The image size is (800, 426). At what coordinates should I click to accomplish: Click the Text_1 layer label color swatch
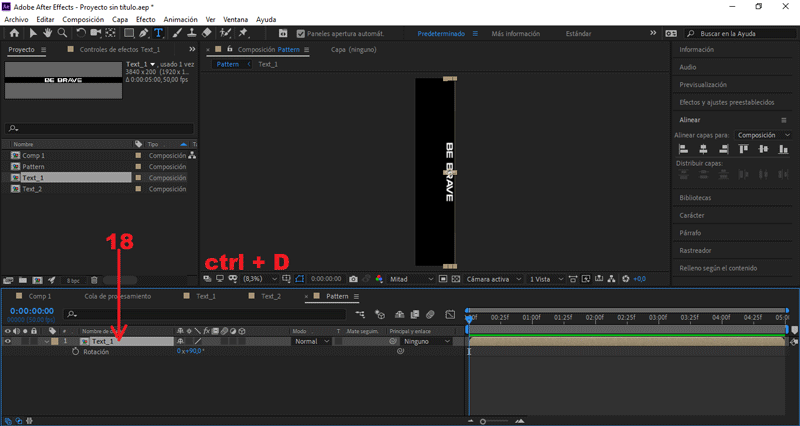point(55,341)
